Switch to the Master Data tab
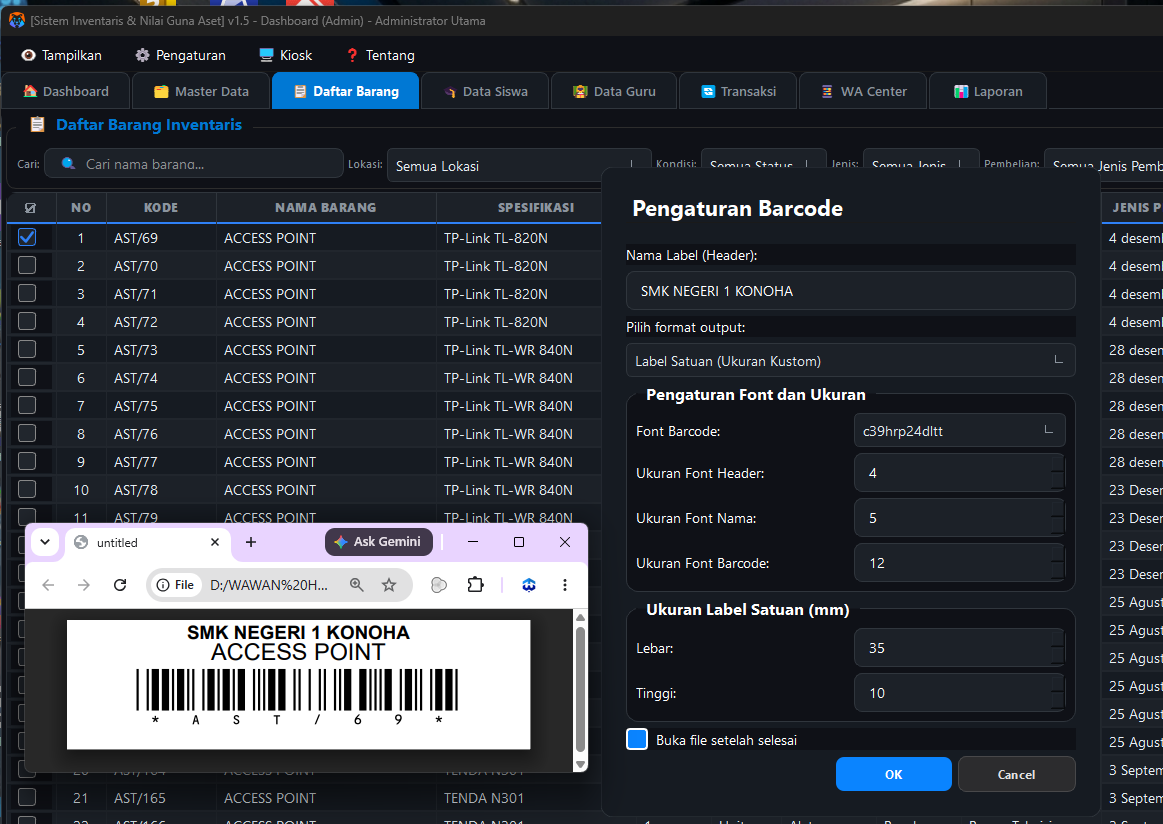Screen dimensions: 1163x824 (x=201, y=91)
